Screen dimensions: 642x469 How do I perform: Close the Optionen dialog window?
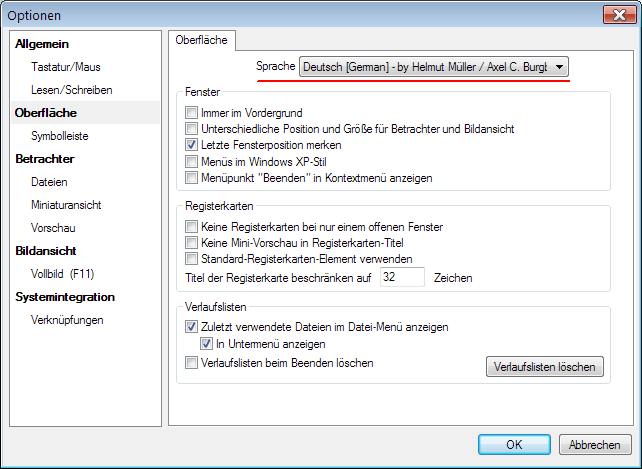[615, 15]
